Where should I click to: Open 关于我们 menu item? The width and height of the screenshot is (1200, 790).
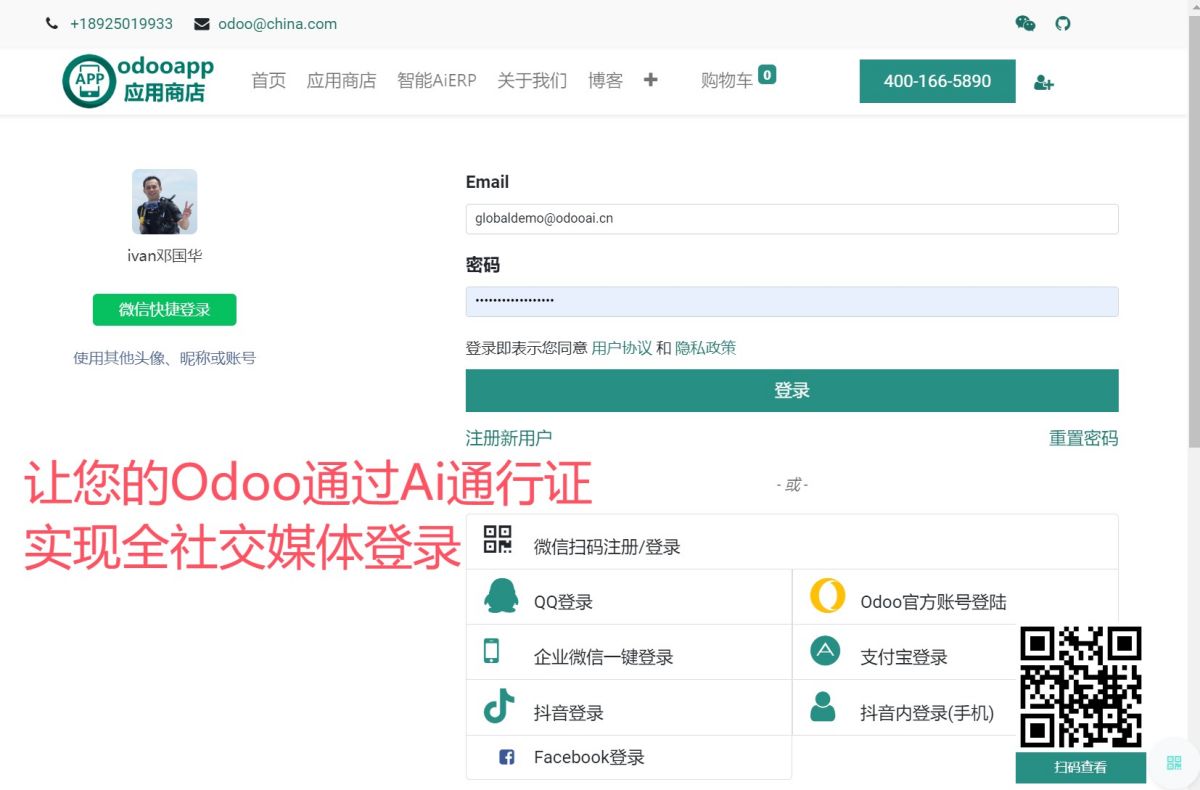[532, 81]
